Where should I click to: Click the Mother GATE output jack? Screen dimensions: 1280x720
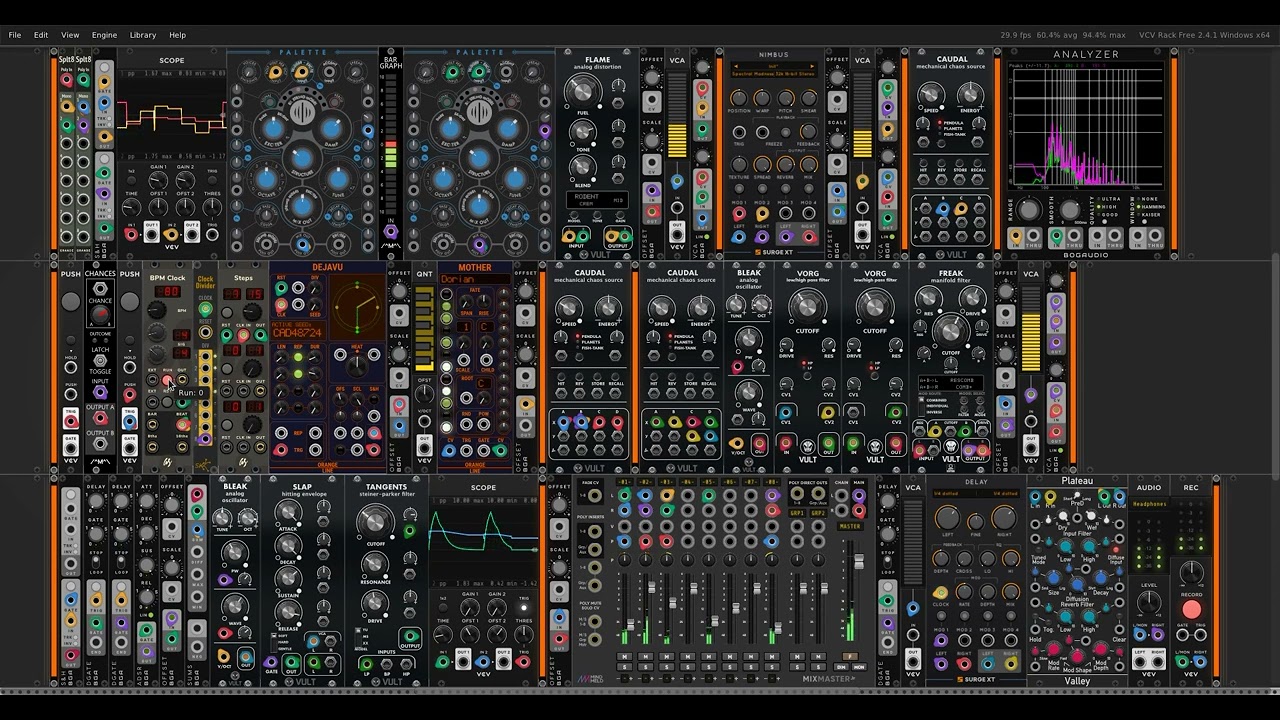(483, 451)
